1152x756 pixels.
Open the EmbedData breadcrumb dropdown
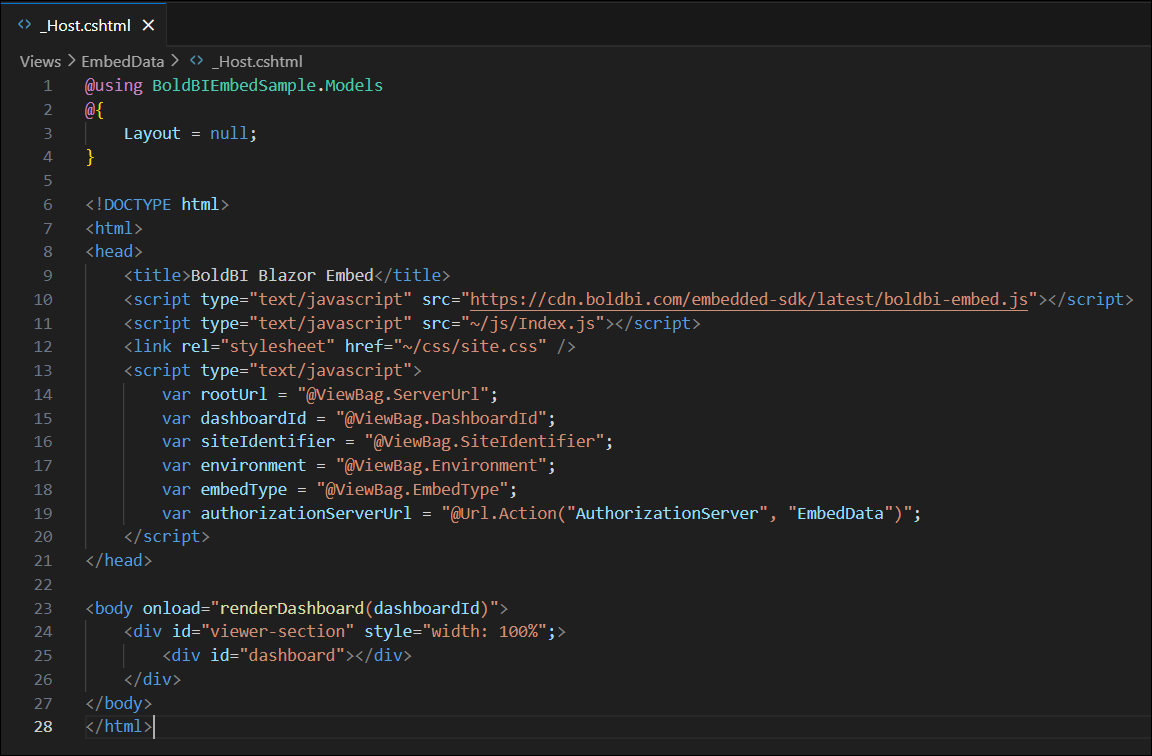point(122,61)
